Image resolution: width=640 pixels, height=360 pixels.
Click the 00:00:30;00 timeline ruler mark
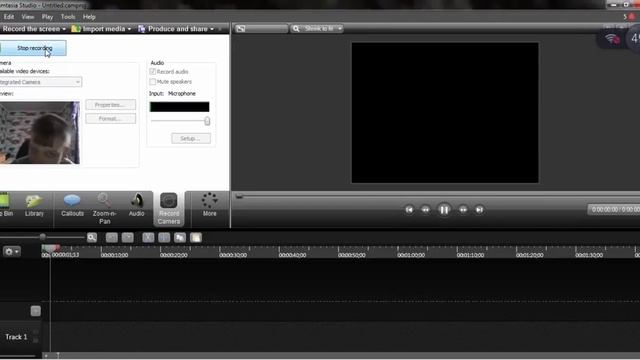[233, 255]
